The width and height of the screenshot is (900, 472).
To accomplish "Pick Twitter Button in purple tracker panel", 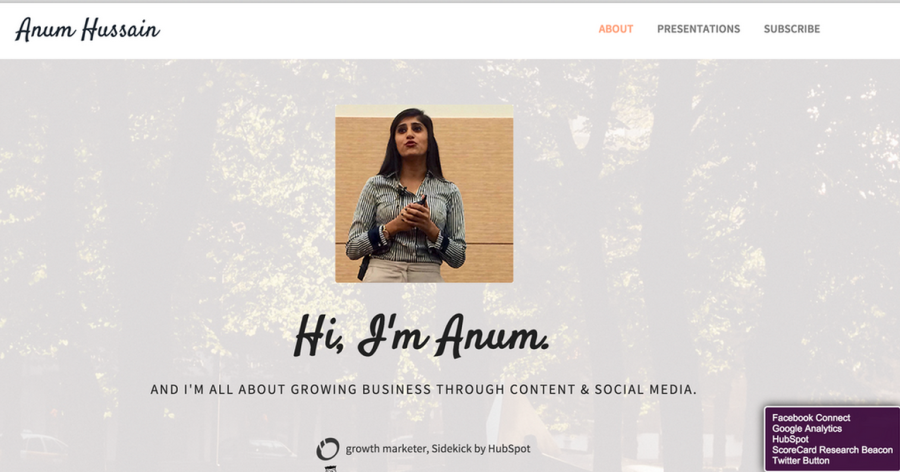I will [x=800, y=461].
